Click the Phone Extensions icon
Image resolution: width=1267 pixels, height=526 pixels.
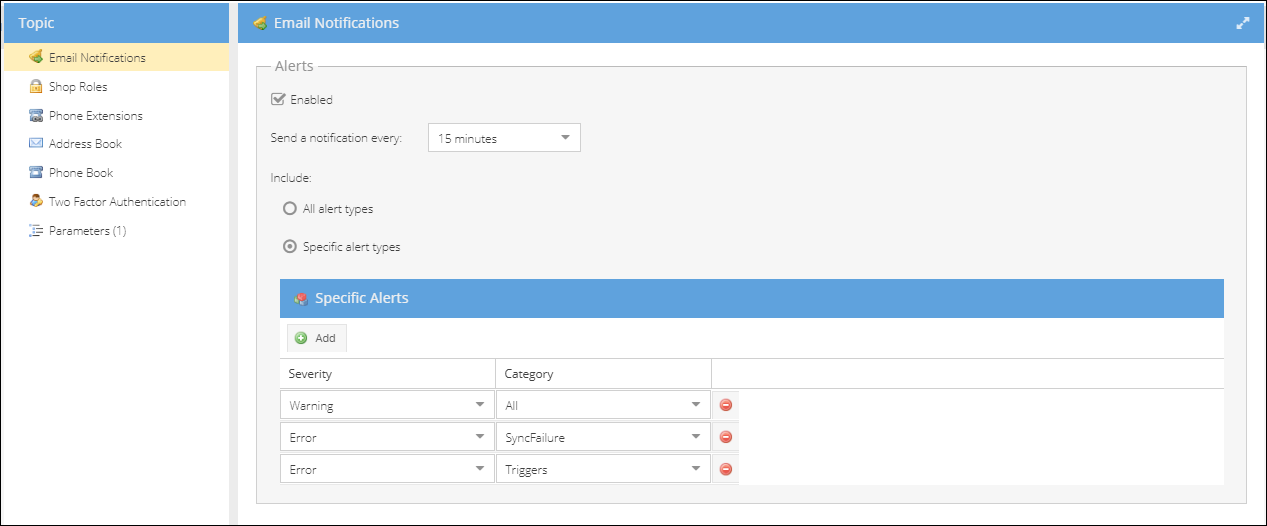pyautogui.click(x=36, y=115)
